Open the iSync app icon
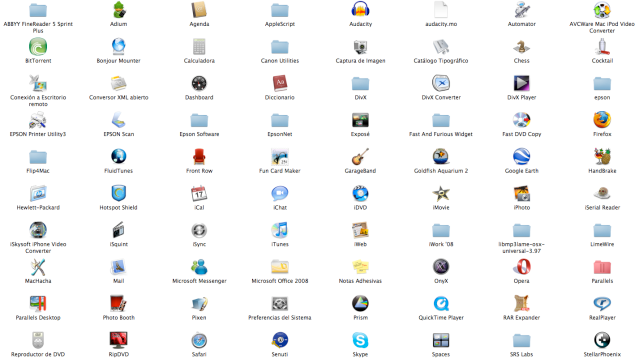This screenshot has height=363, width=639. pos(199,230)
